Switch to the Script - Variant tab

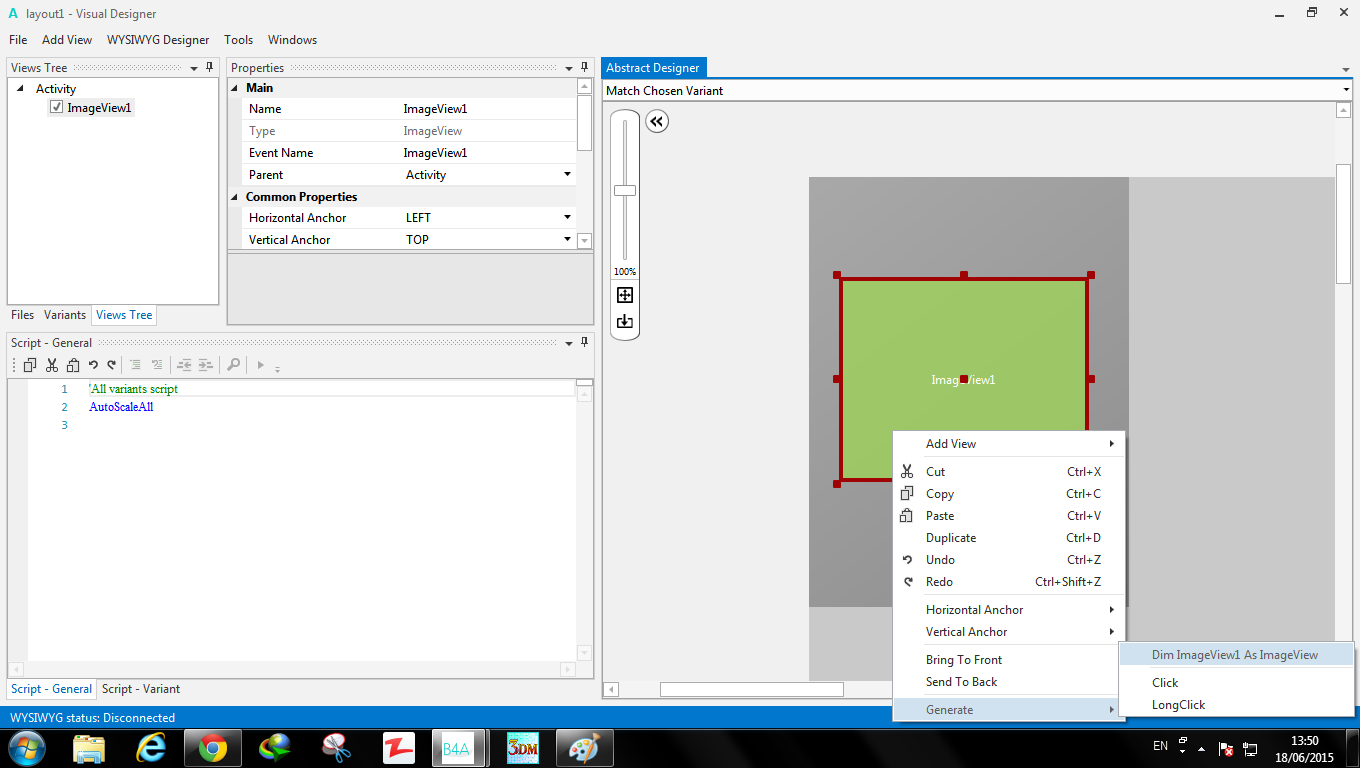141,689
